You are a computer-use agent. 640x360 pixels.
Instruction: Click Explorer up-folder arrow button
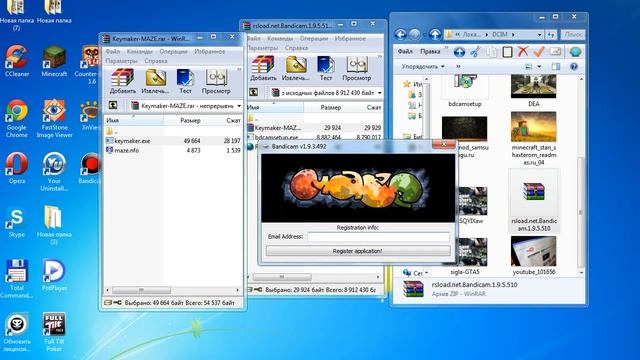(x=435, y=35)
